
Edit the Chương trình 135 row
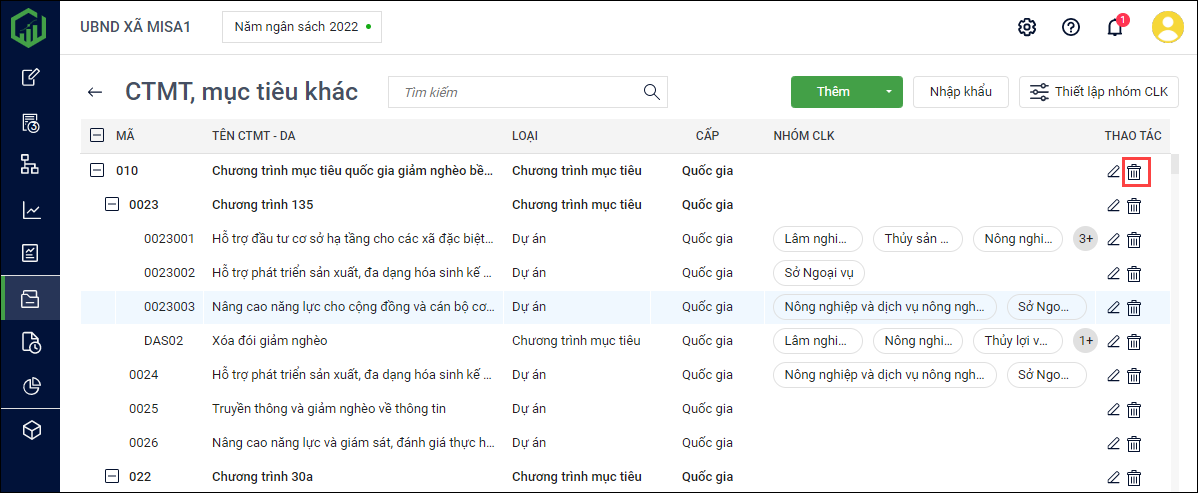pos(1113,206)
